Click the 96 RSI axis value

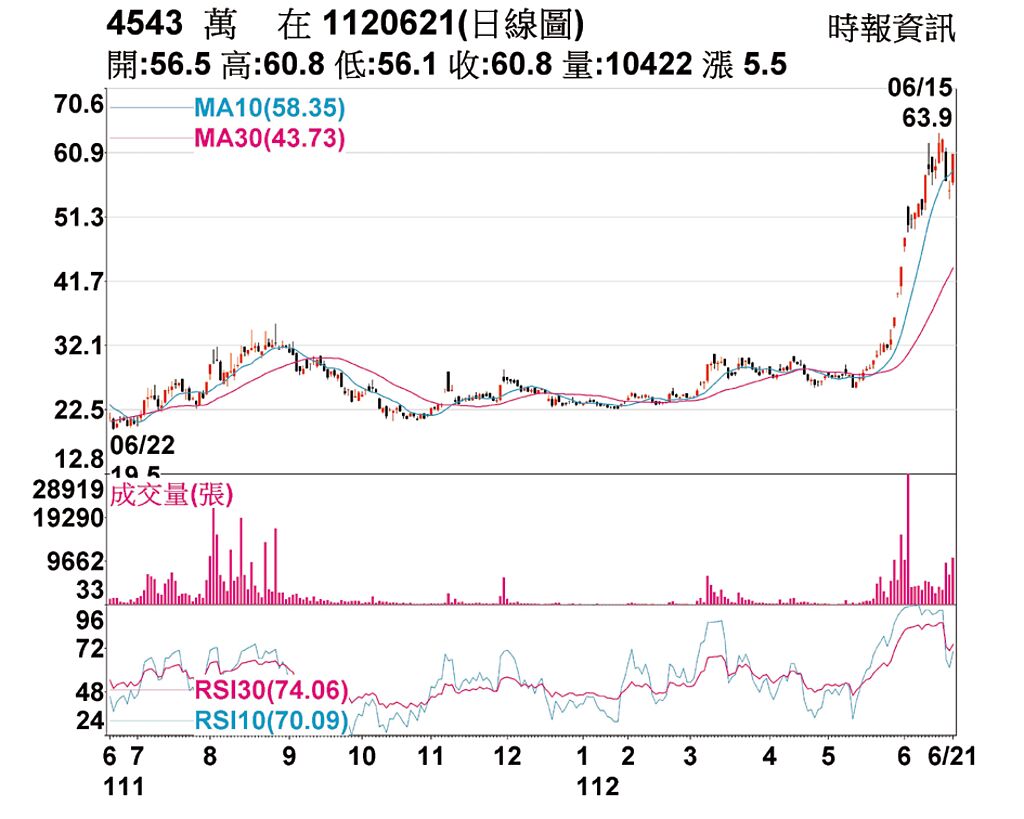click(x=91, y=620)
